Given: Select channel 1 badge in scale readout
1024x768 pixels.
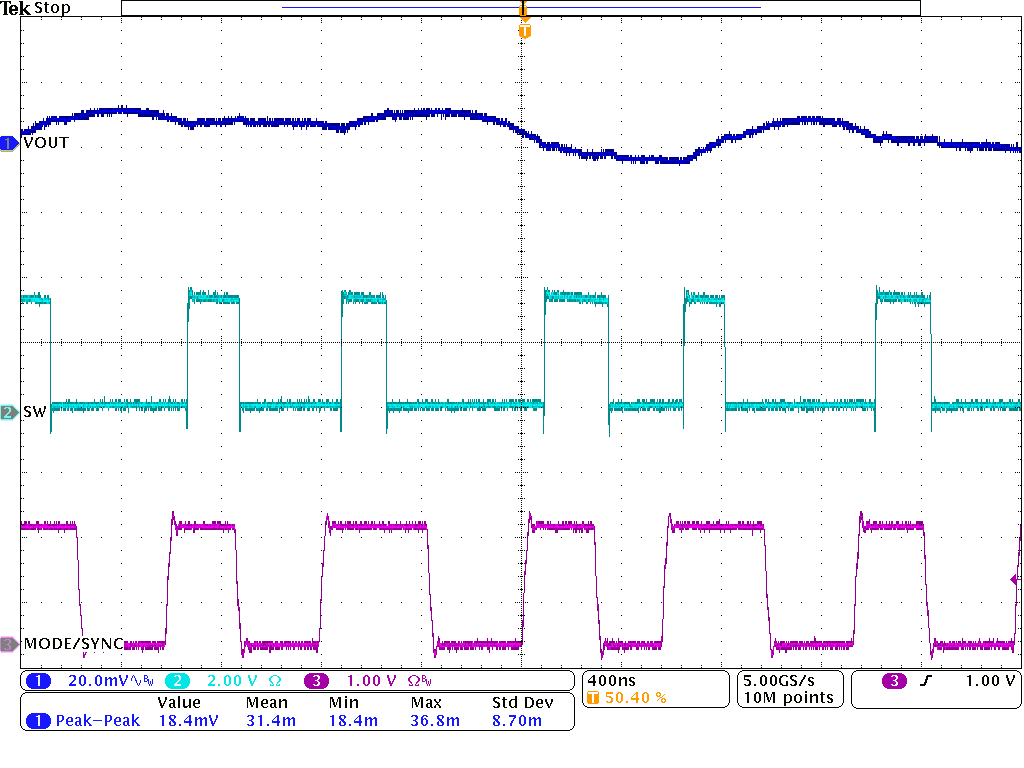Looking at the screenshot, I should point(38,681).
